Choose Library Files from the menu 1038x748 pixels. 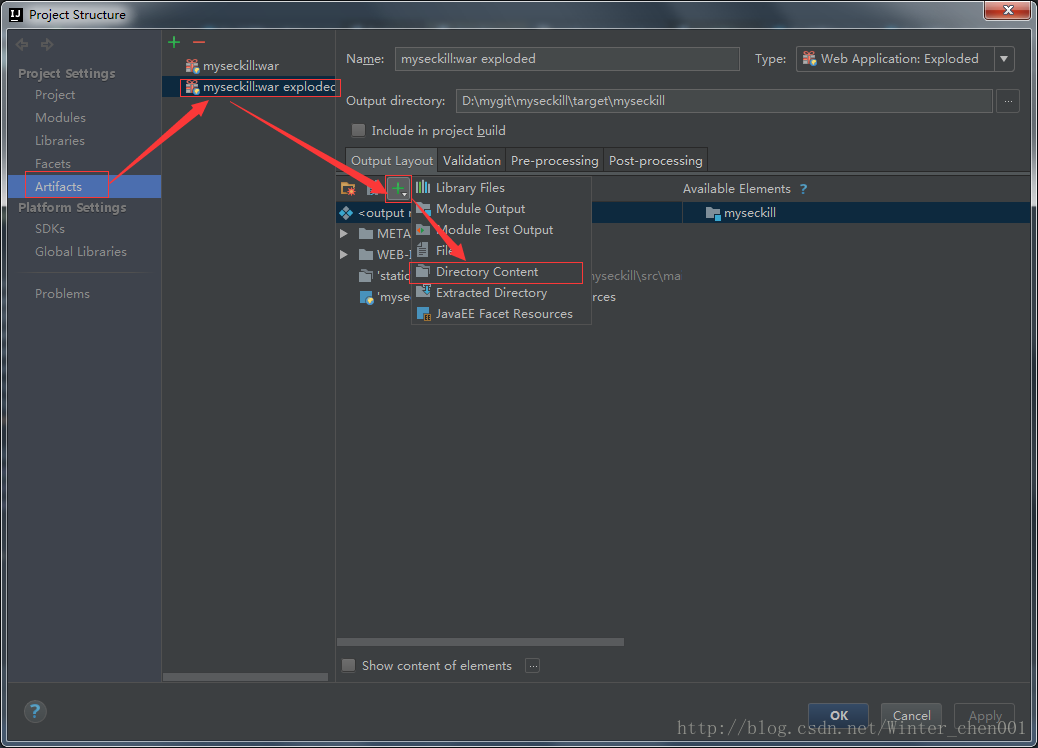(x=501, y=187)
